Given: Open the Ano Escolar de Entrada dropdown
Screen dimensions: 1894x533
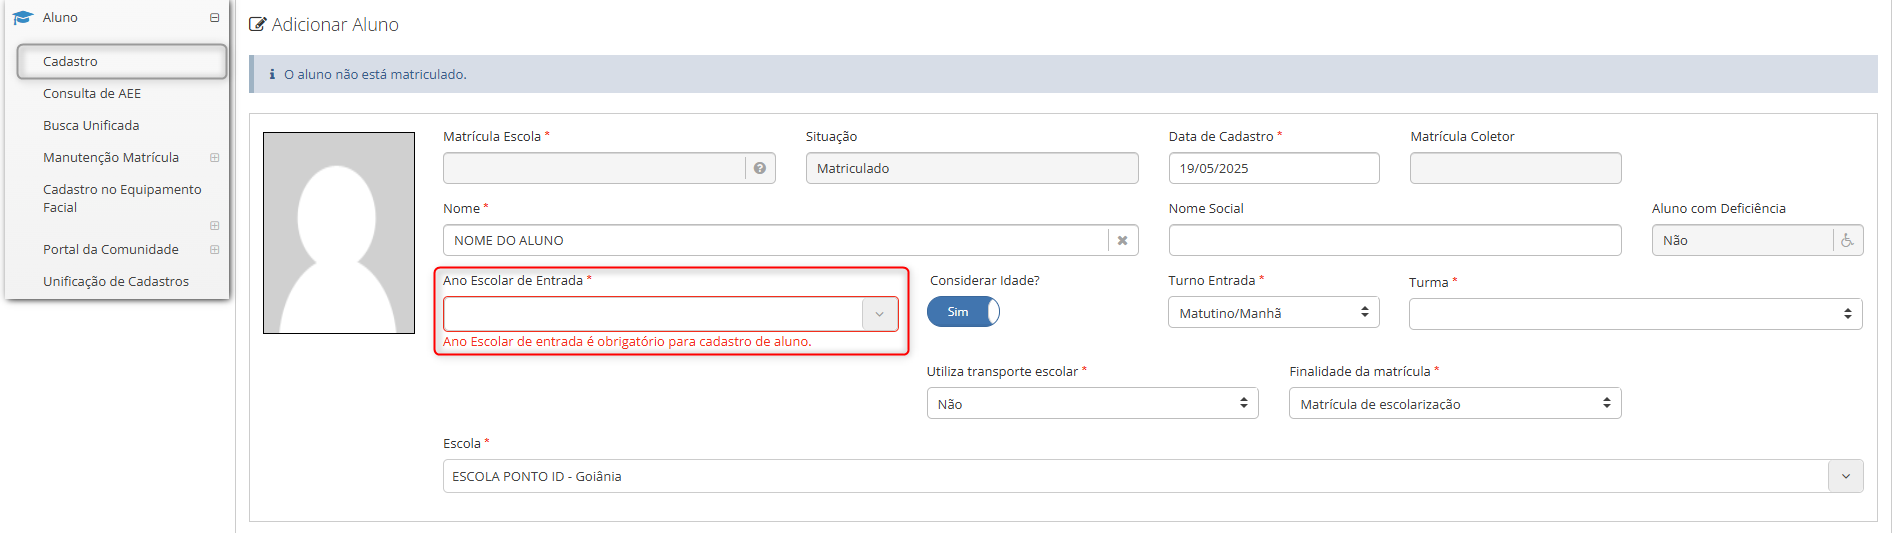Looking at the screenshot, I should click(x=671, y=314).
